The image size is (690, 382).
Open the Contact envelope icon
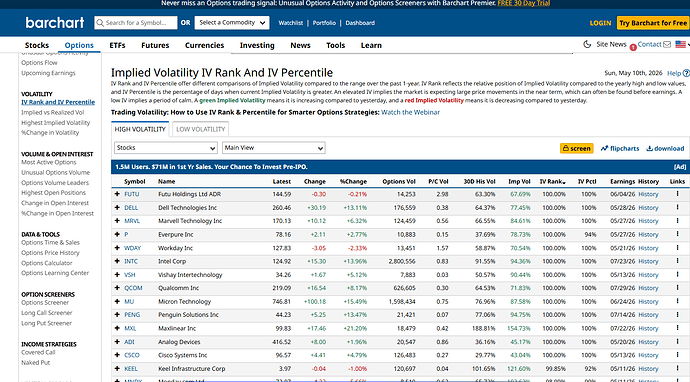667,44
